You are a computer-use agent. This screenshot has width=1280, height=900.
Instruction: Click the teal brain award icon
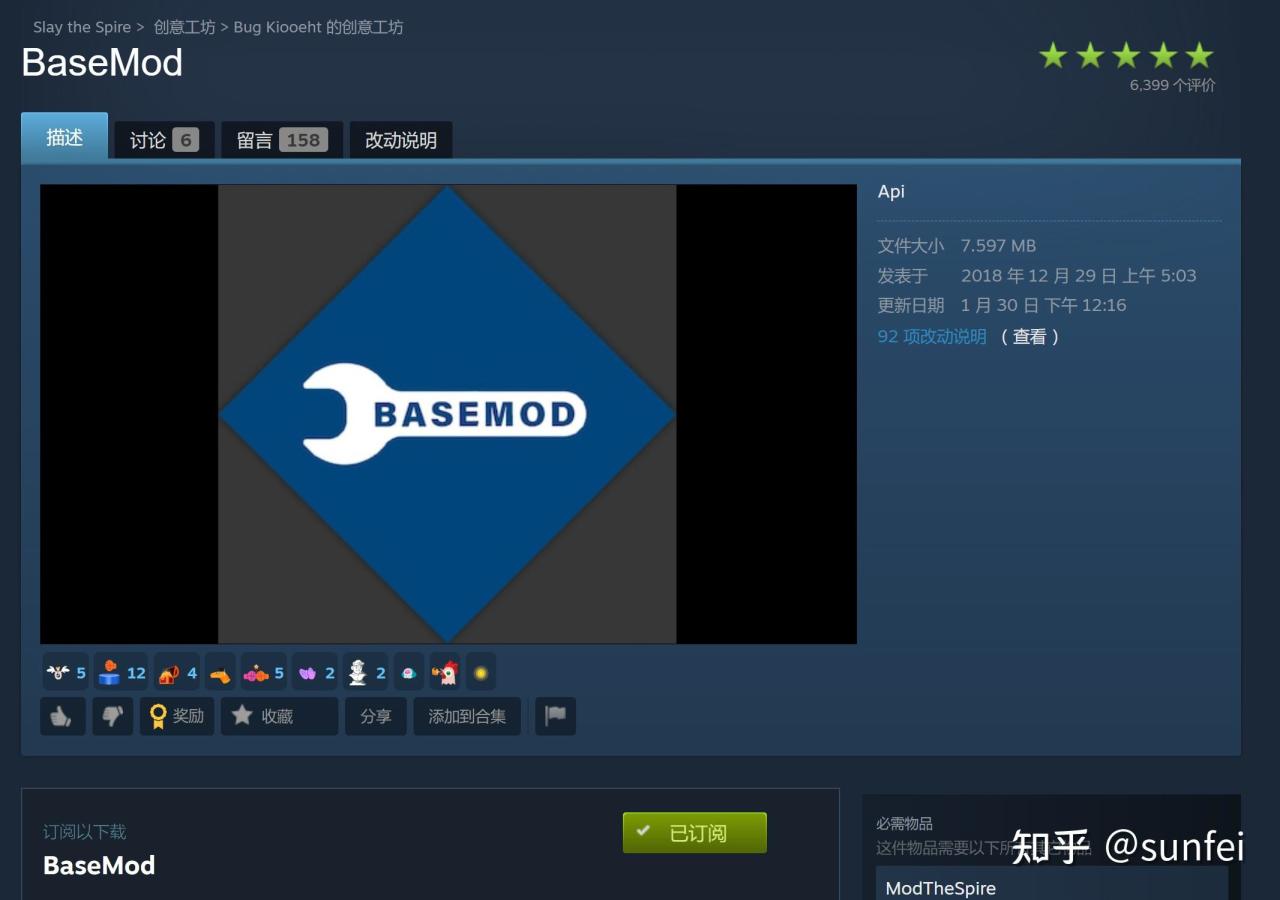(409, 673)
